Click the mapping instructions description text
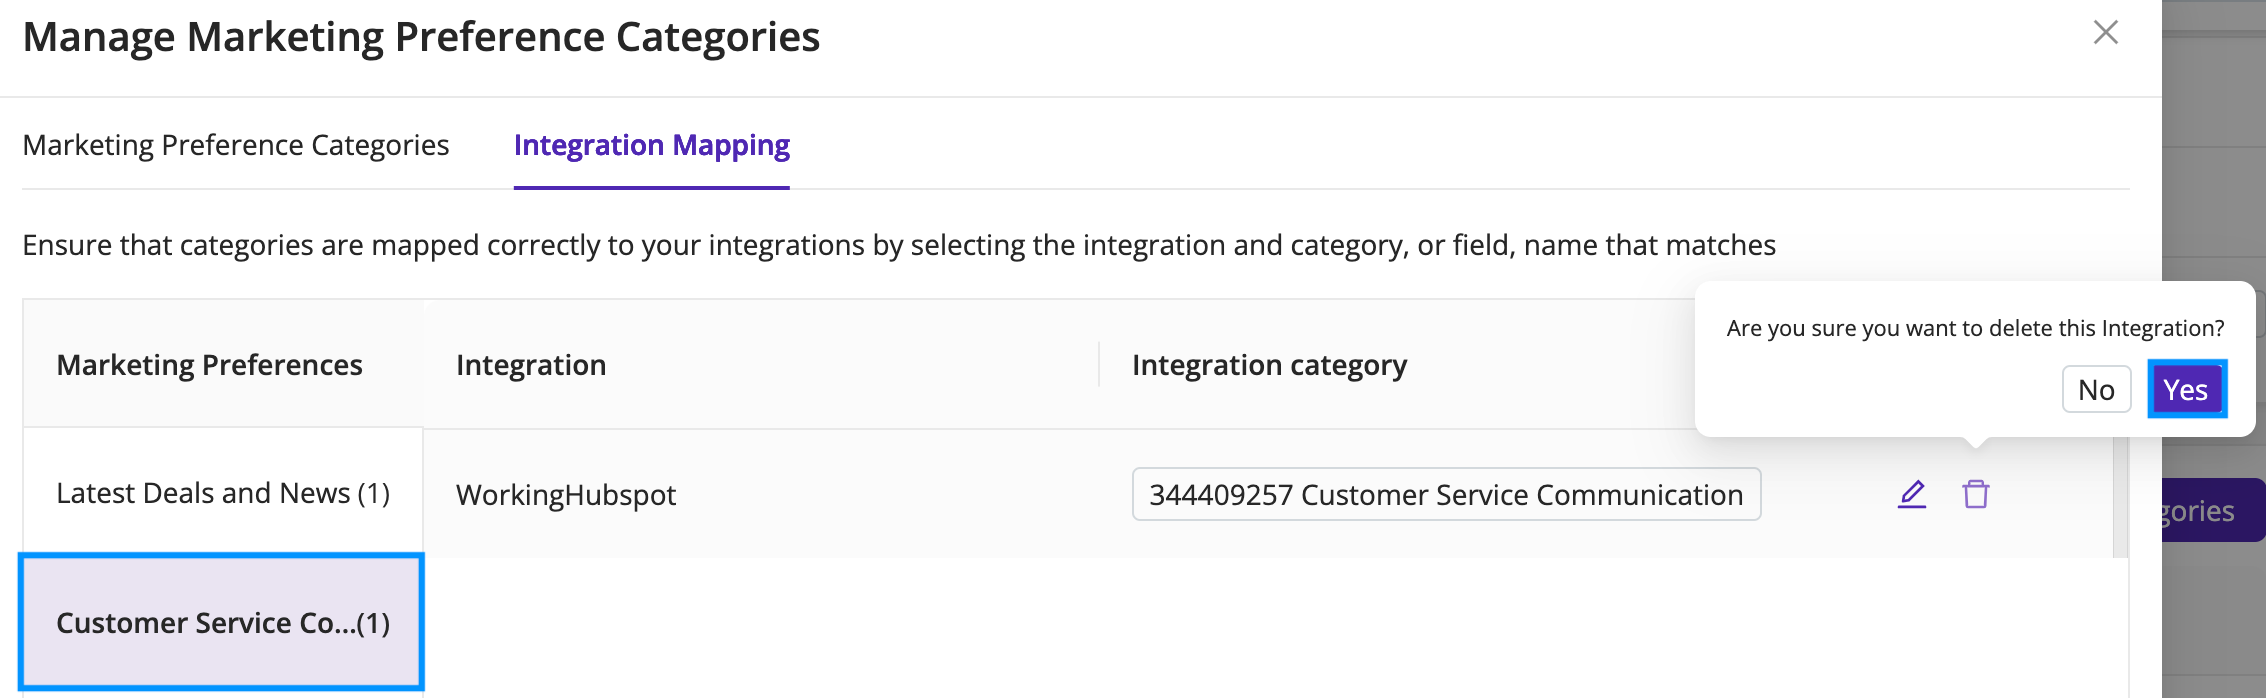The width and height of the screenshot is (2266, 698). coord(899,245)
